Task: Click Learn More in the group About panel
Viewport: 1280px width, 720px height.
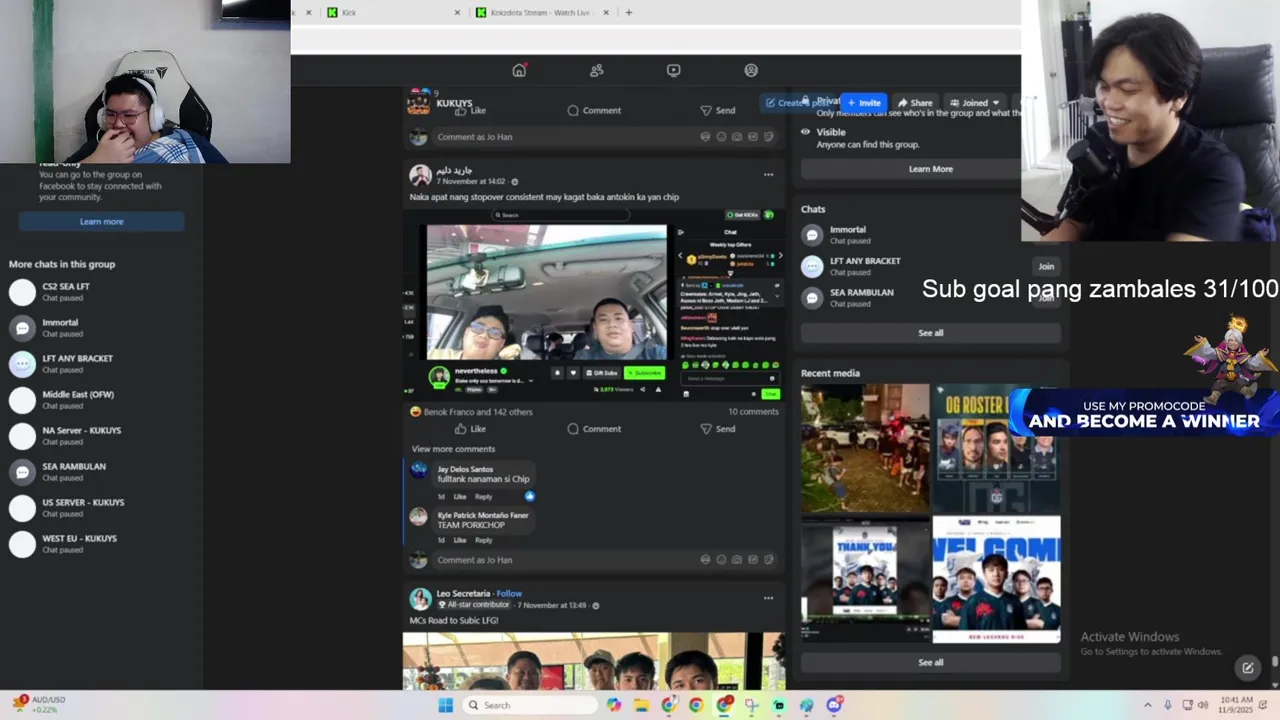Action: (931, 169)
